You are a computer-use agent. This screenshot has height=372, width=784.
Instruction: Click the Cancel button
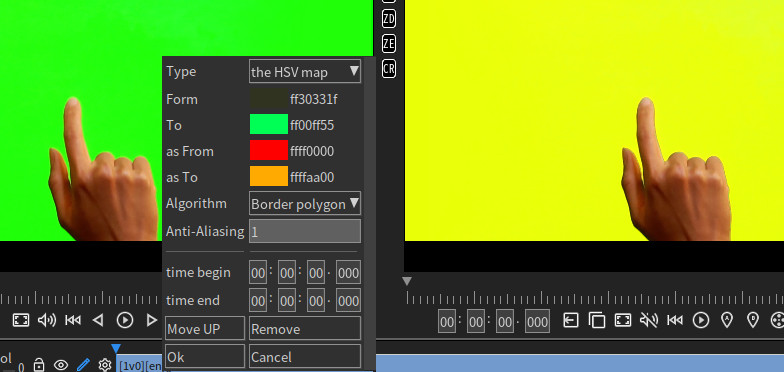click(x=305, y=356)
